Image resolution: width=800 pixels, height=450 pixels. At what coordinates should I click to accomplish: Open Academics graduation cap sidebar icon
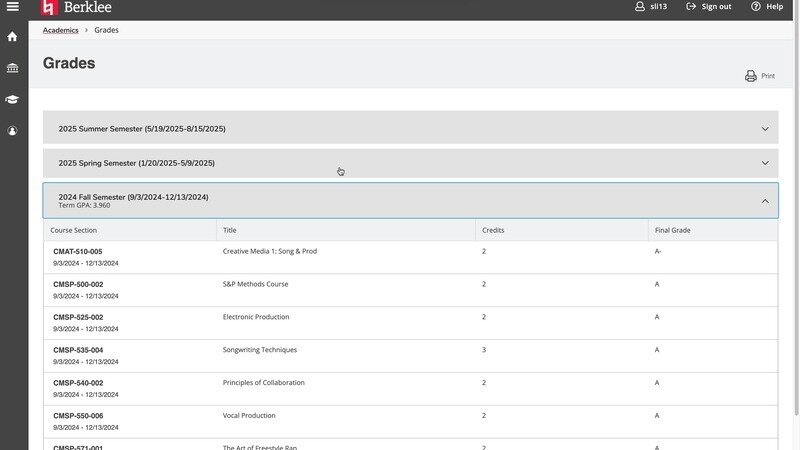tap(13, 99)
